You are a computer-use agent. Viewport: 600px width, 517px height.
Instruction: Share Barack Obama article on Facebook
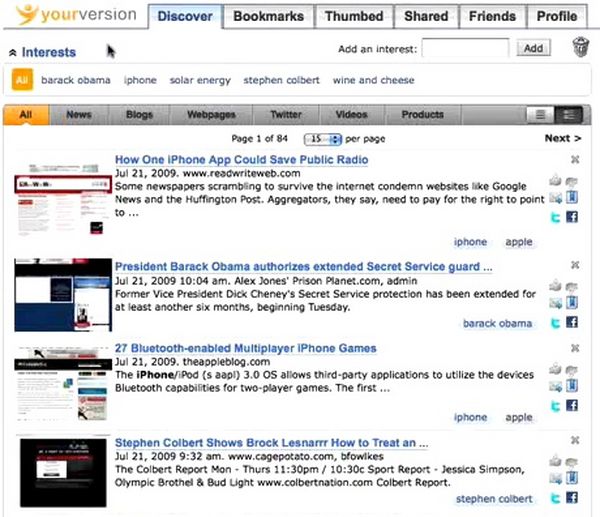[572, 322]
